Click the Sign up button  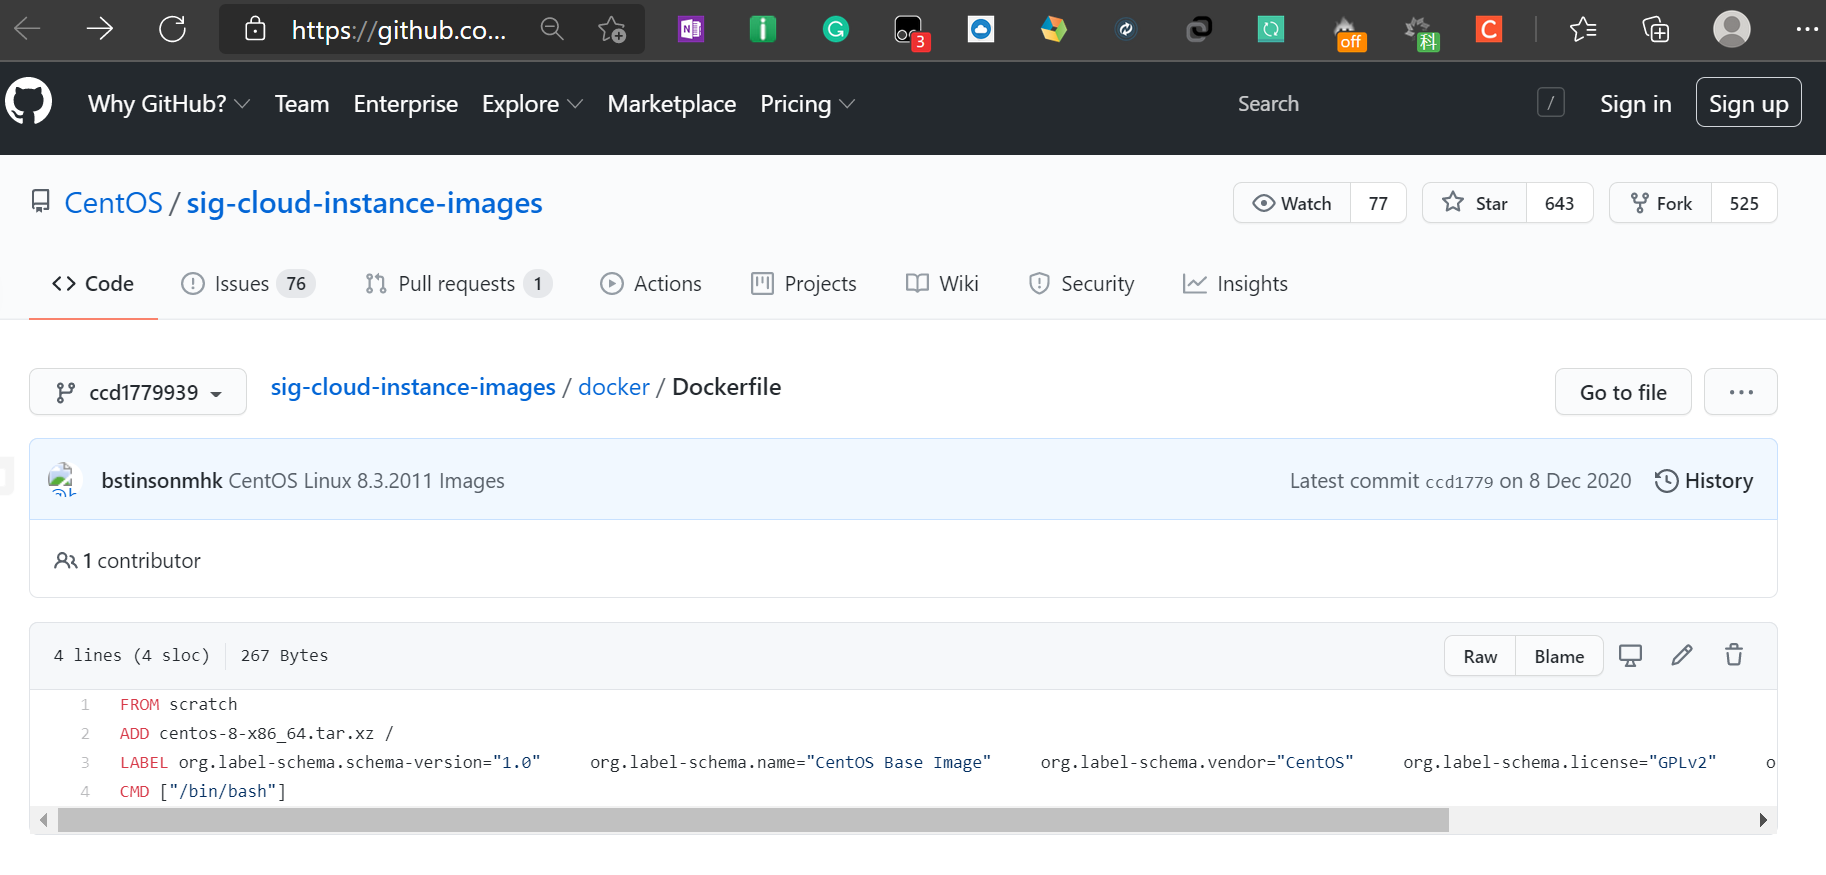pos(1749,102)
